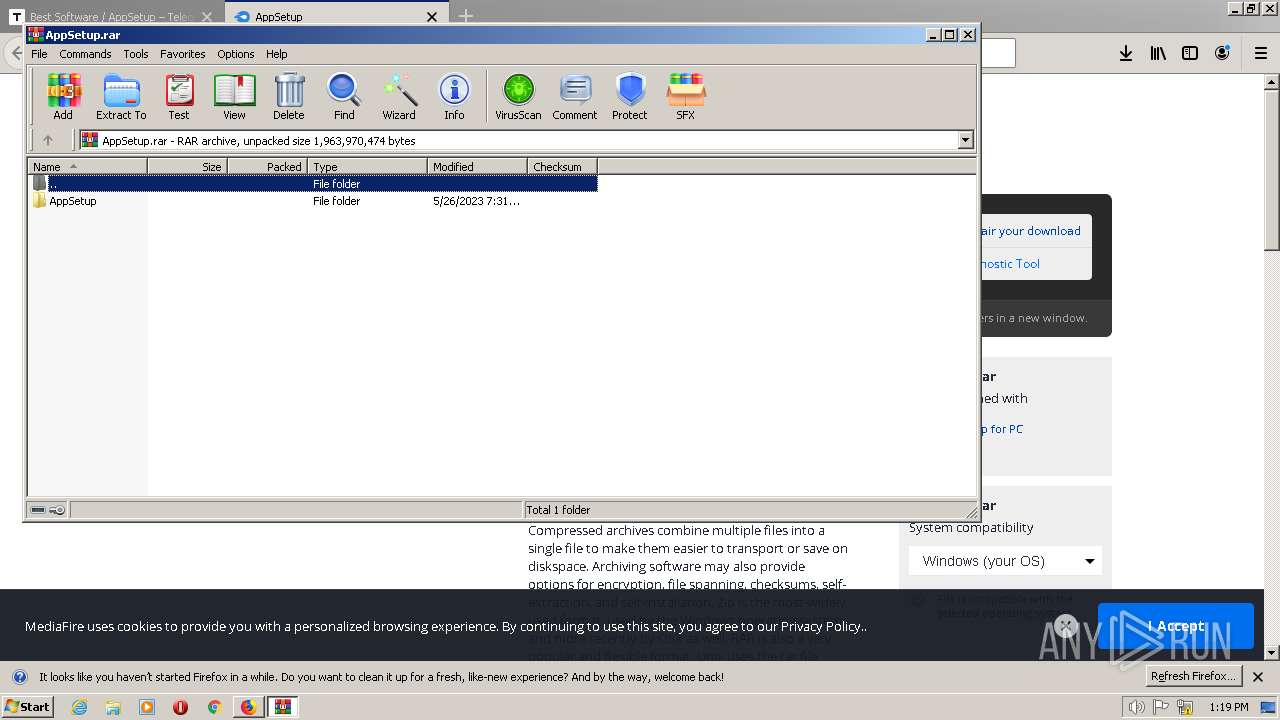The image size is (1280, 720).
Task: Run Test on the archive
Action: coord(179,97)
